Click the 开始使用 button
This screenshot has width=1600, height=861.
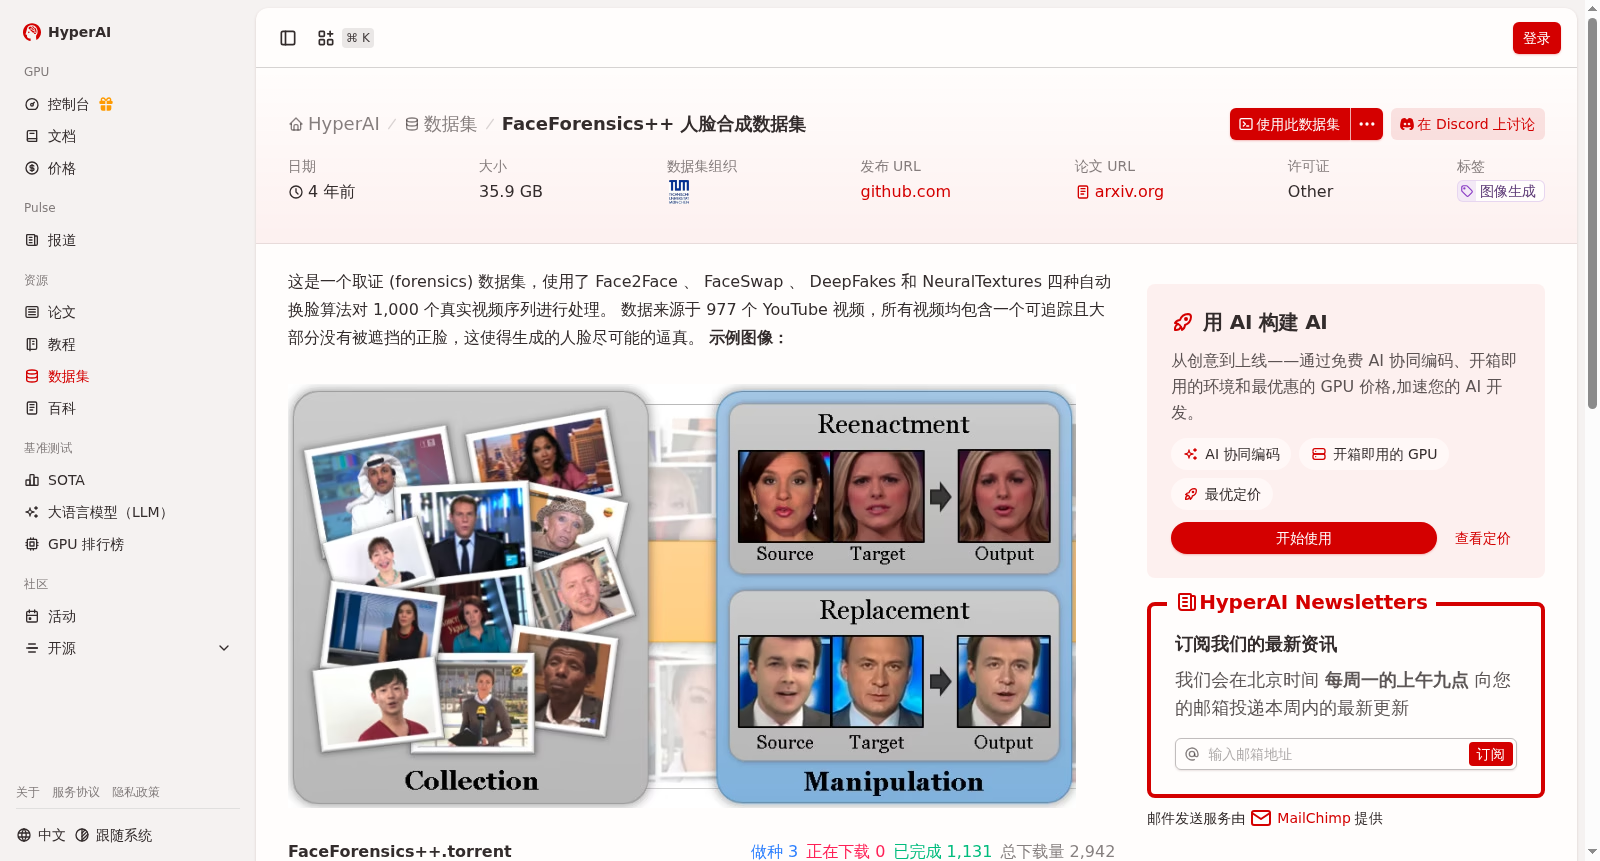click(x=1304, y=538)
